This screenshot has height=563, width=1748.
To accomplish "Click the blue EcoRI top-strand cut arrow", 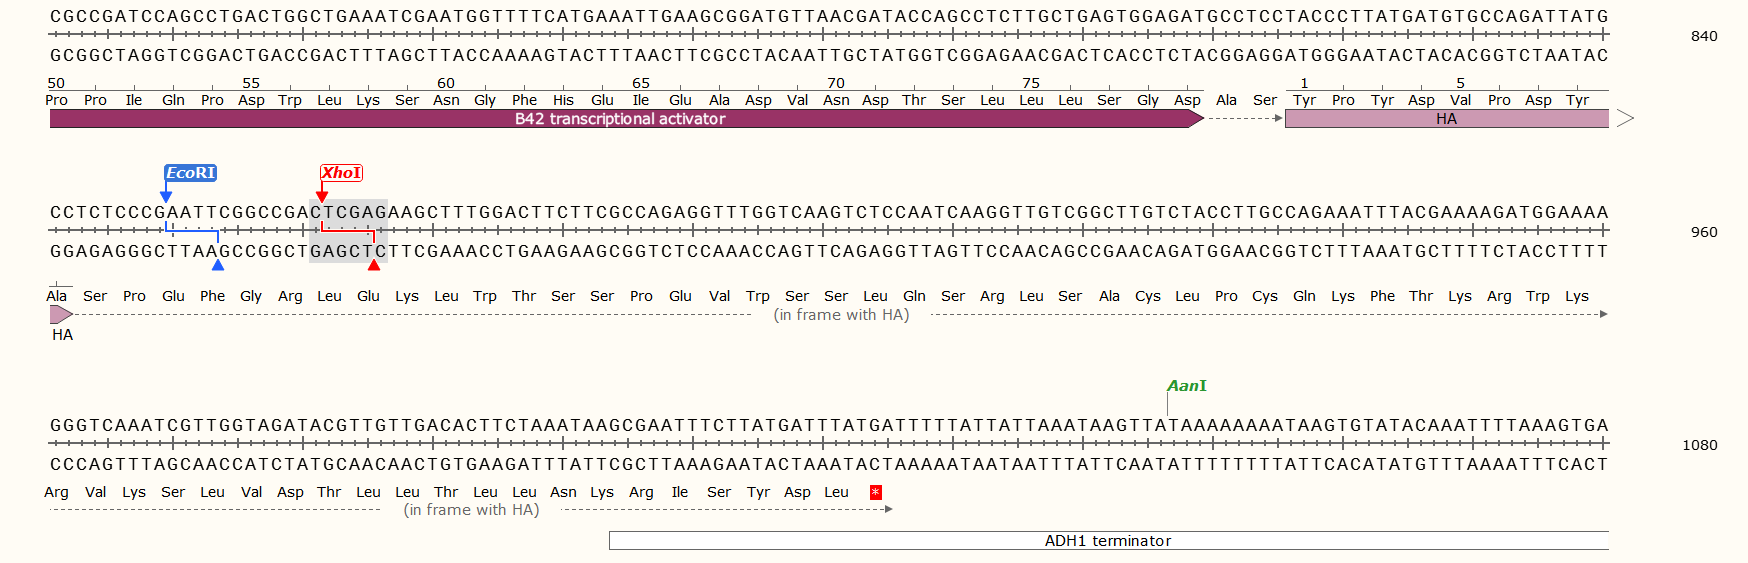I will pyautogui.click(x=166, y=196).
